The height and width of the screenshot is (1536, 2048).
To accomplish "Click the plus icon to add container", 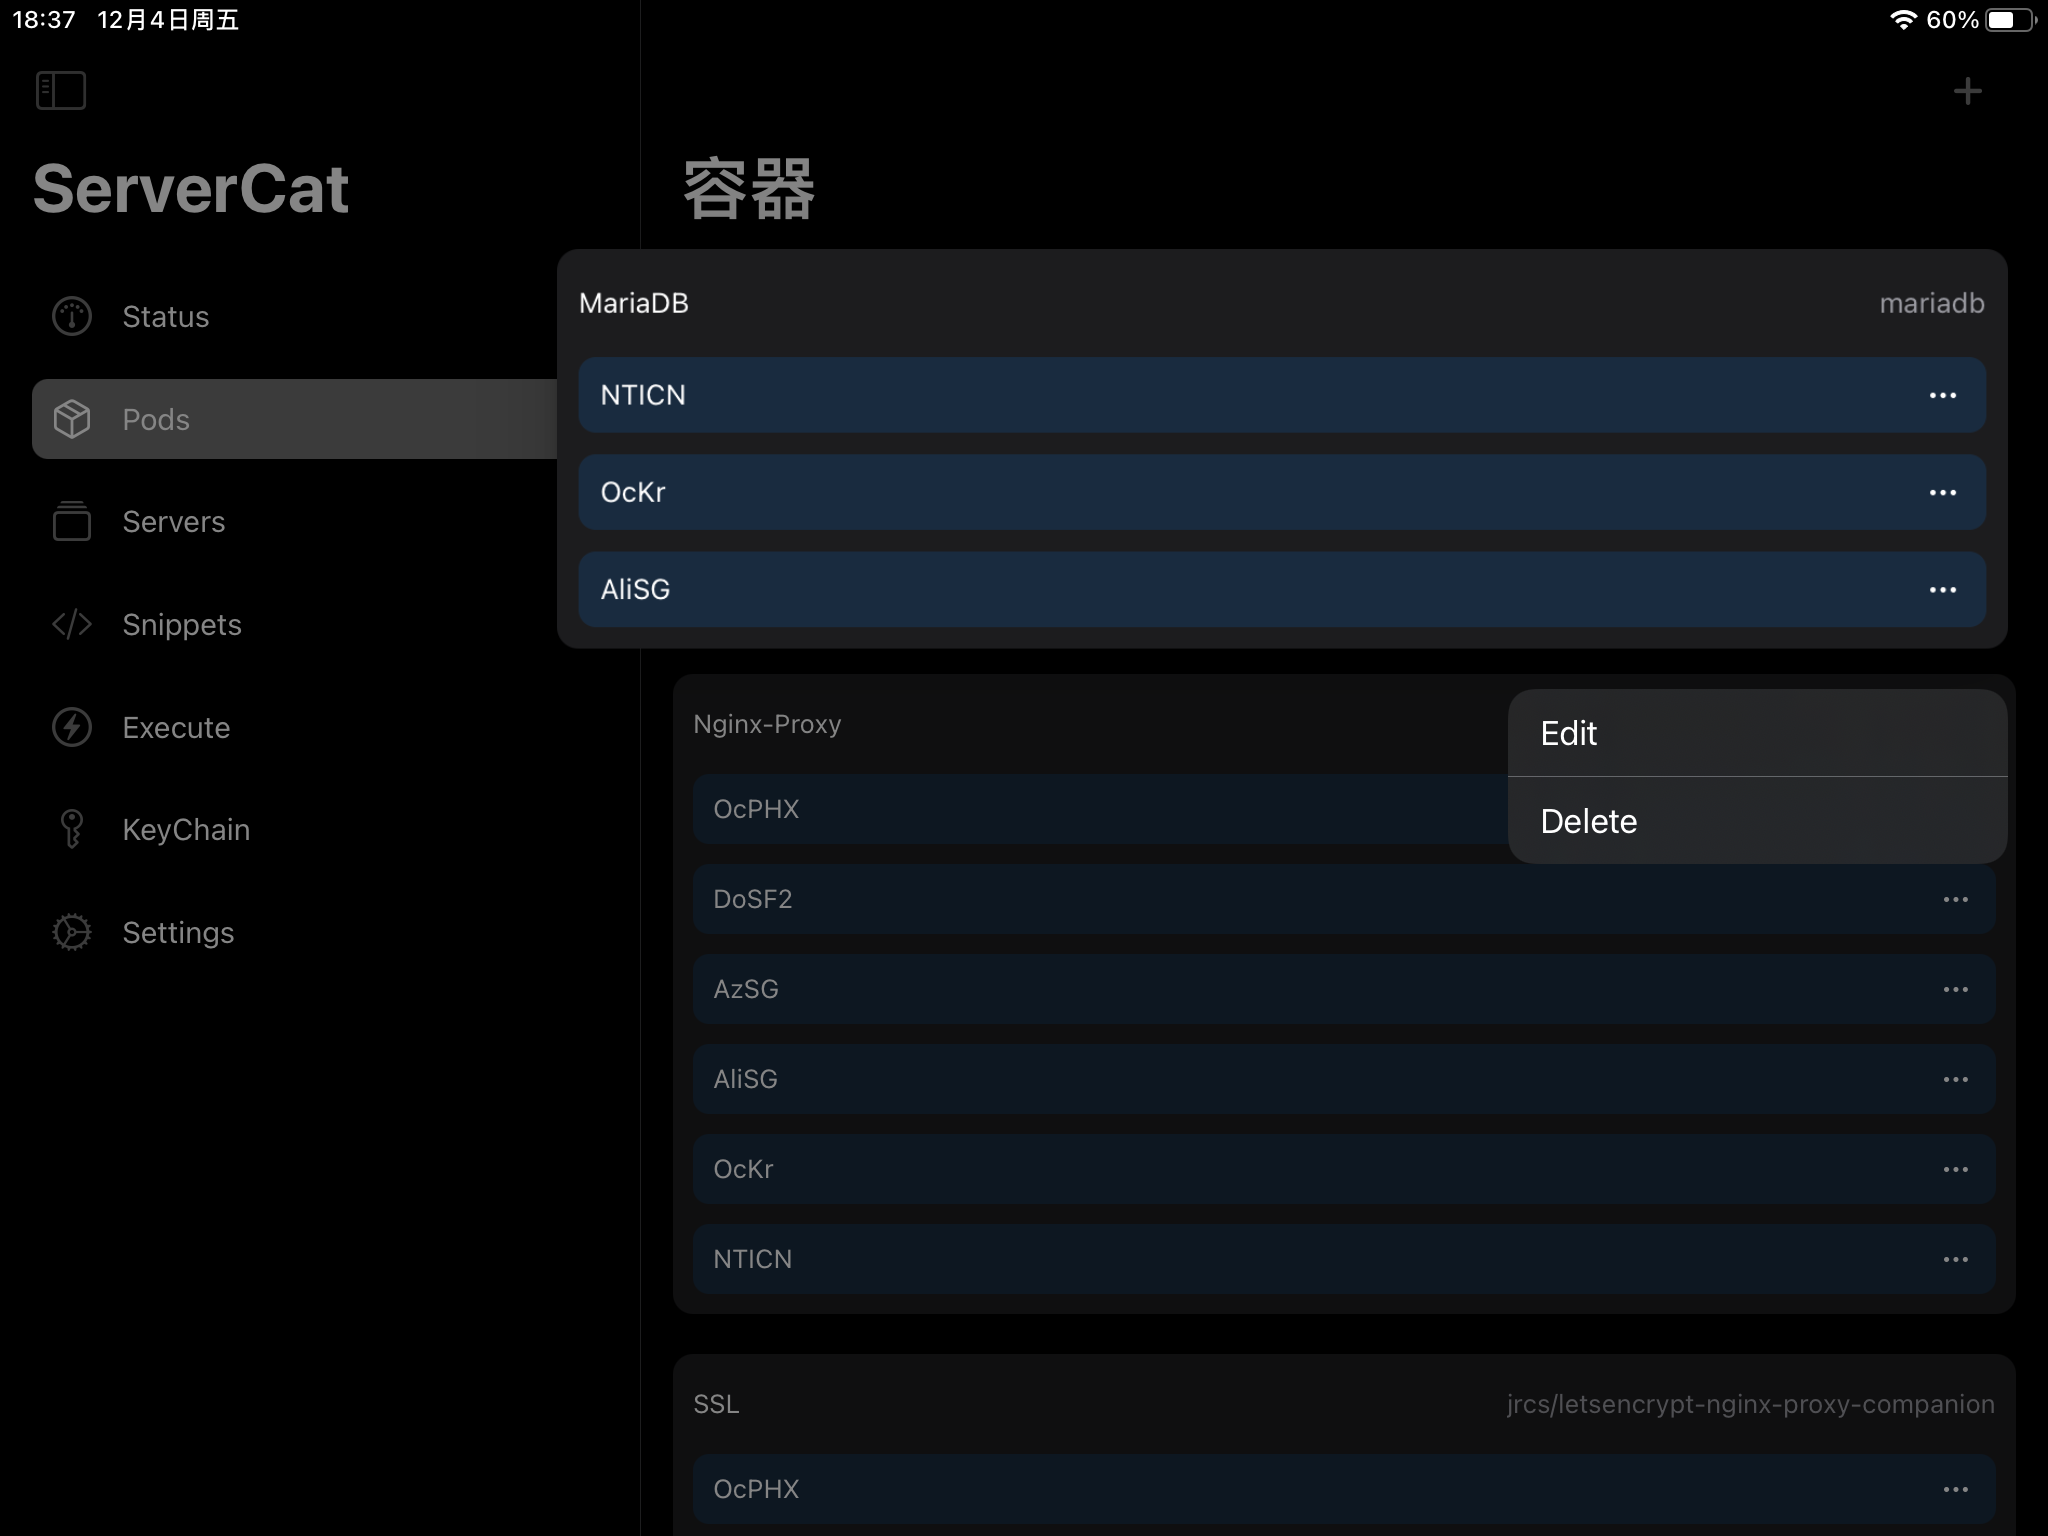I will tap(1967, 92).
